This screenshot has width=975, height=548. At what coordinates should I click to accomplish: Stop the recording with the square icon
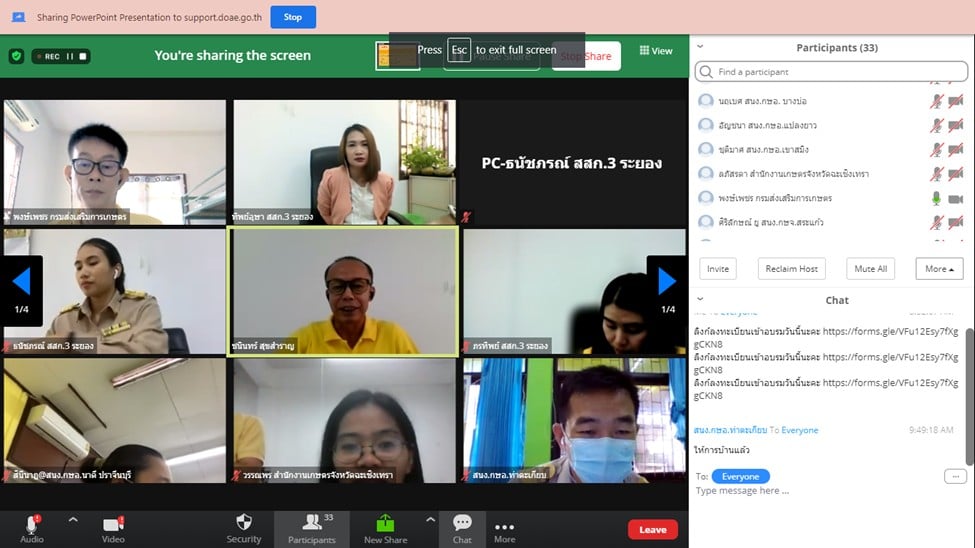coord(83,56)
